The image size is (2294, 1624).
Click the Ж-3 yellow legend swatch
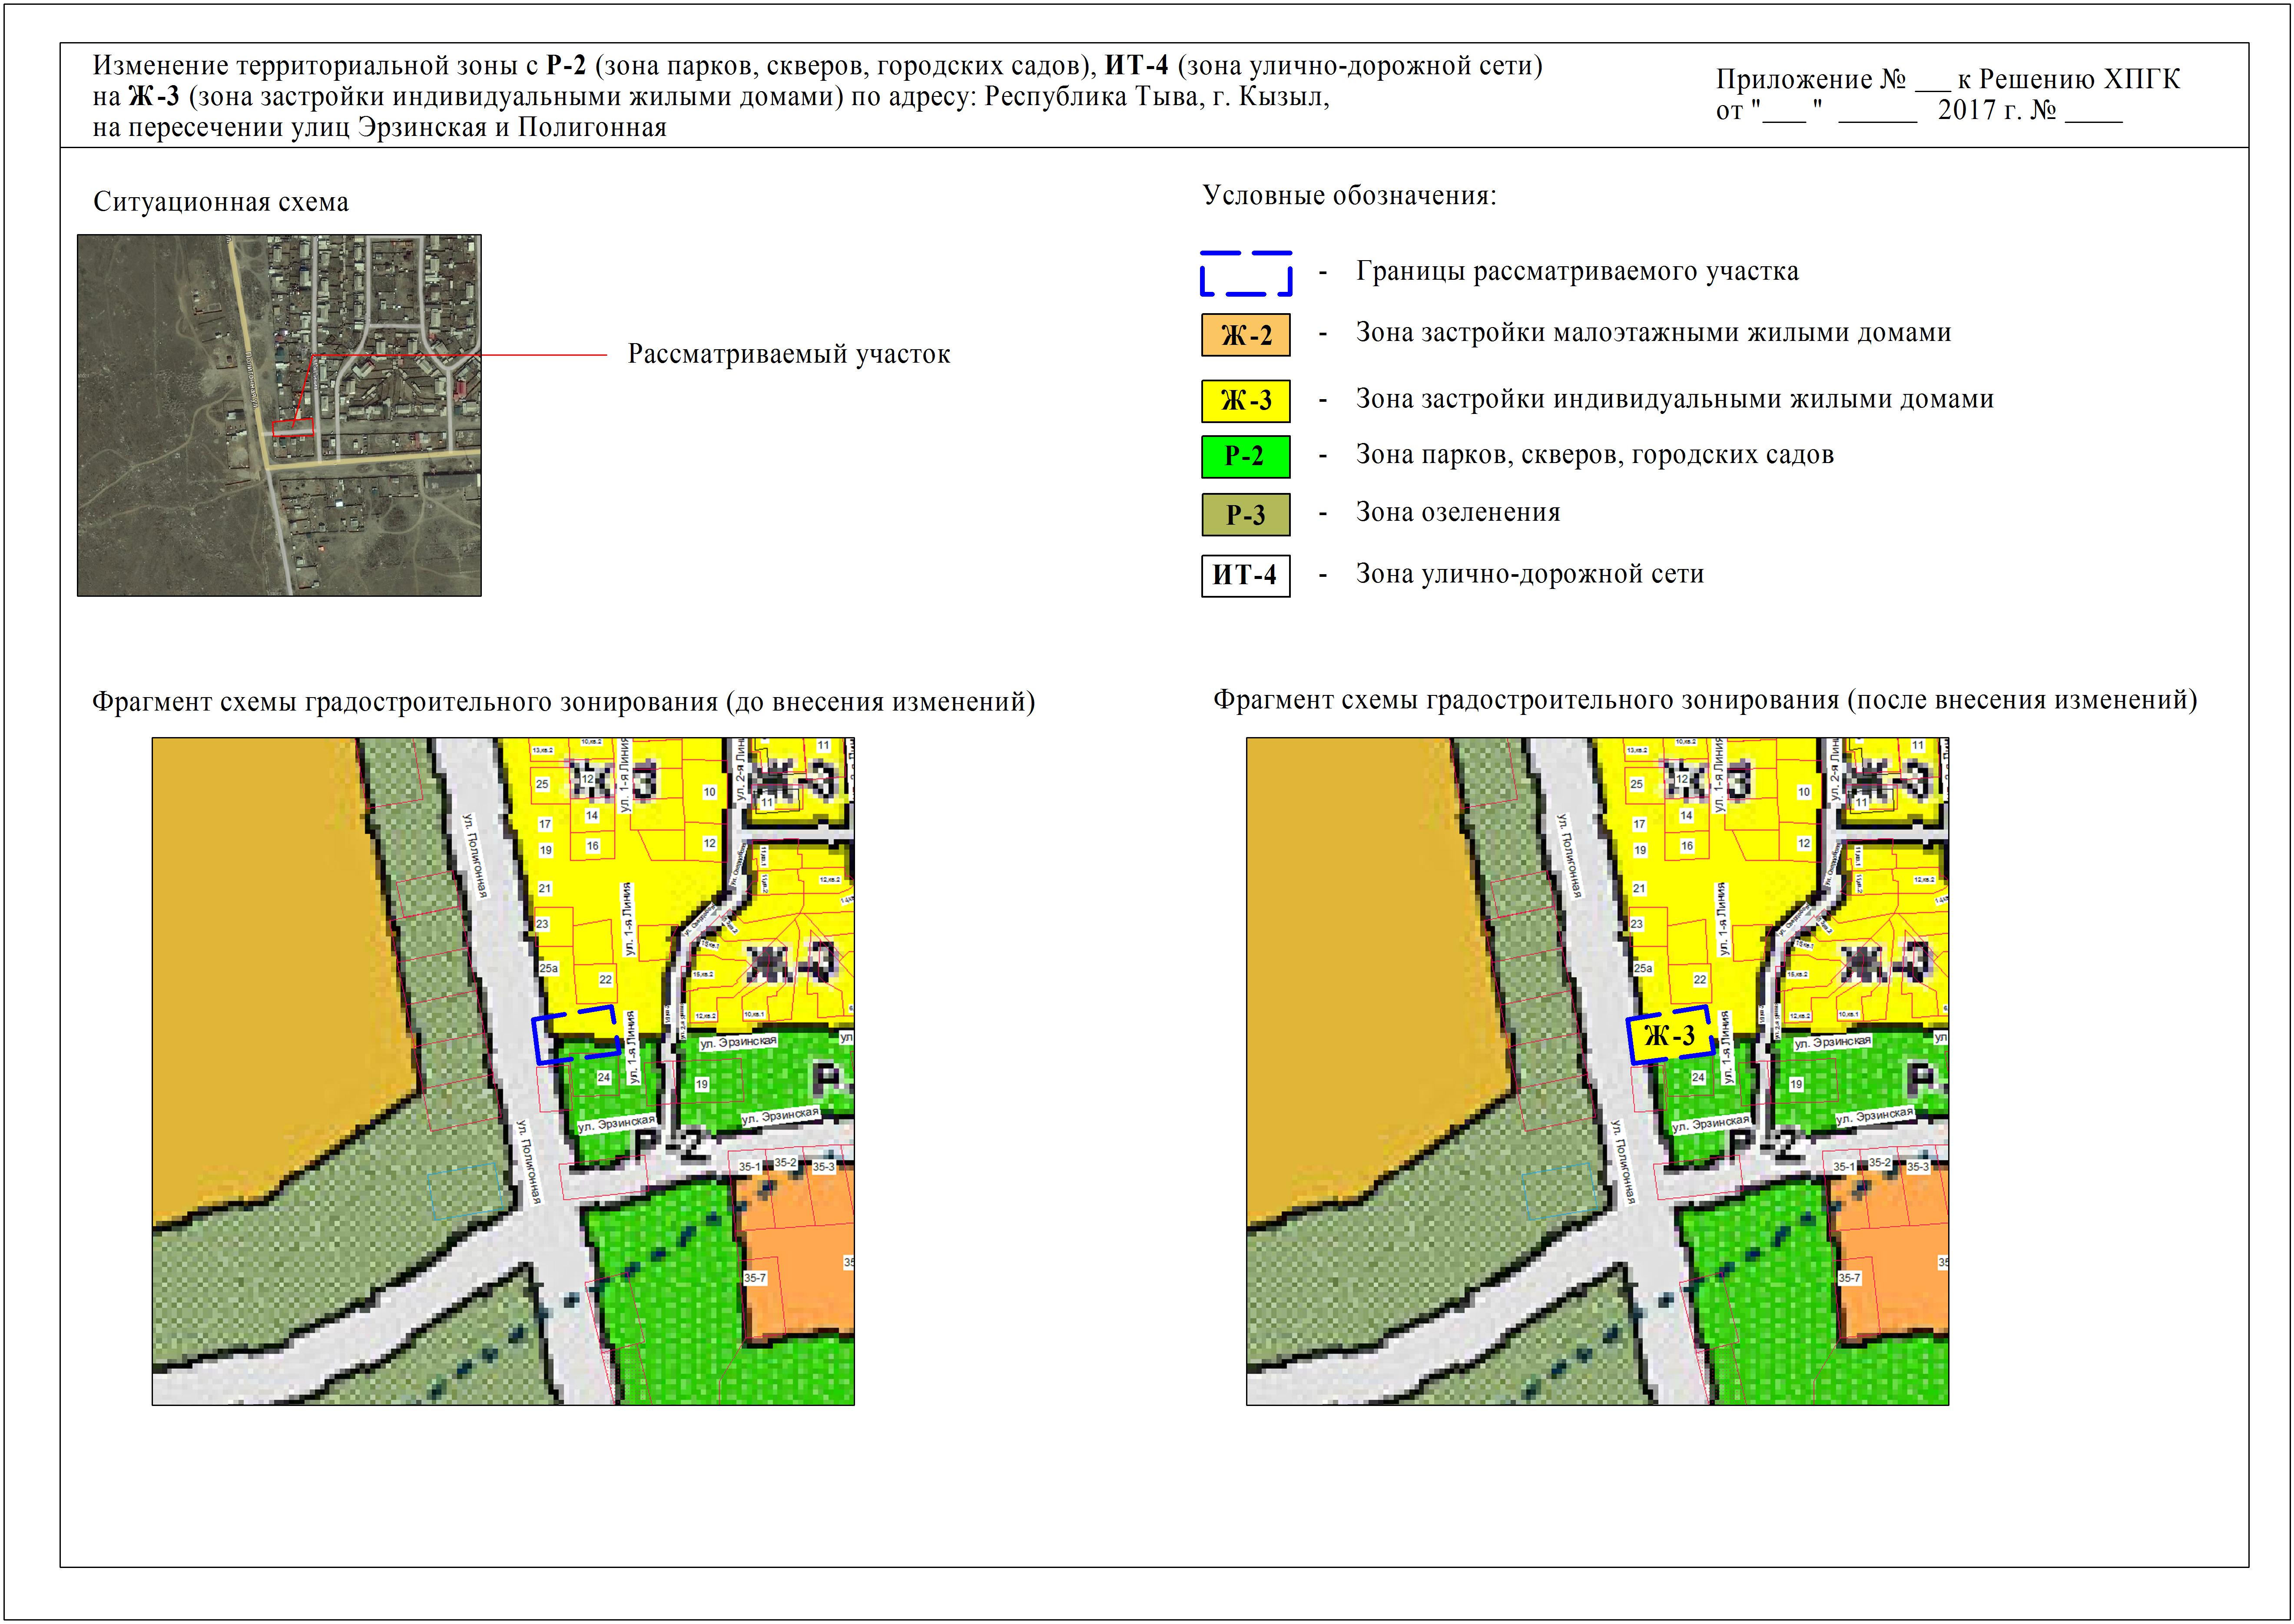(1245, 400)
